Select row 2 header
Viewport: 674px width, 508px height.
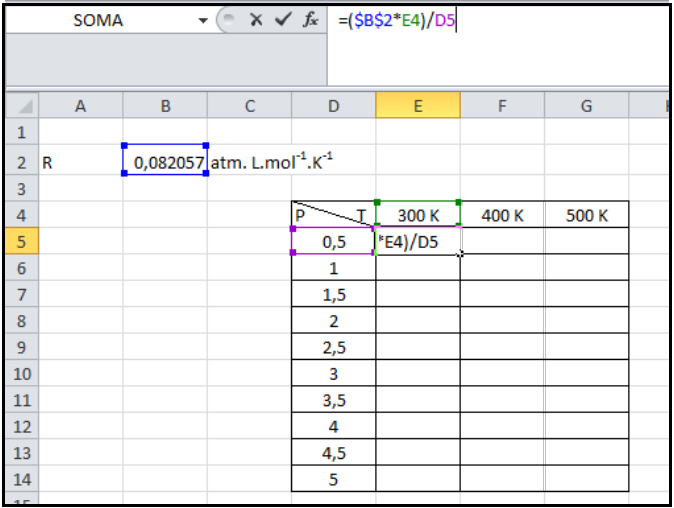[x=23, y=160]
